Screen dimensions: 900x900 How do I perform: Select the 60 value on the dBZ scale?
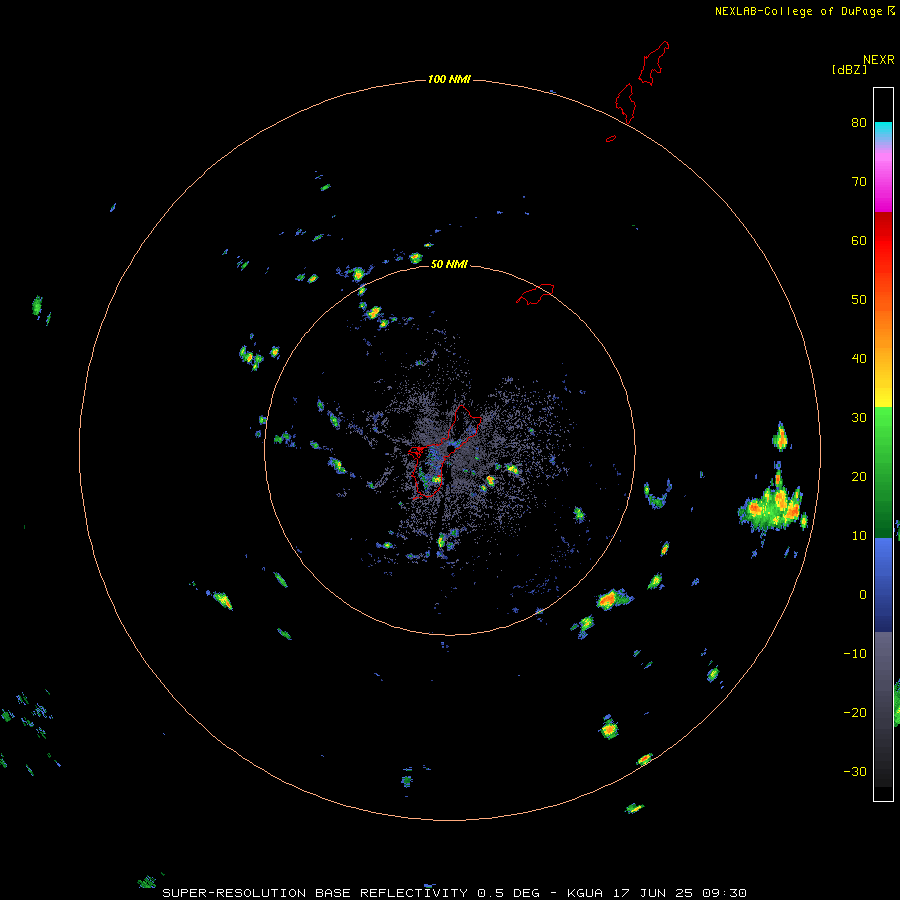859,241
